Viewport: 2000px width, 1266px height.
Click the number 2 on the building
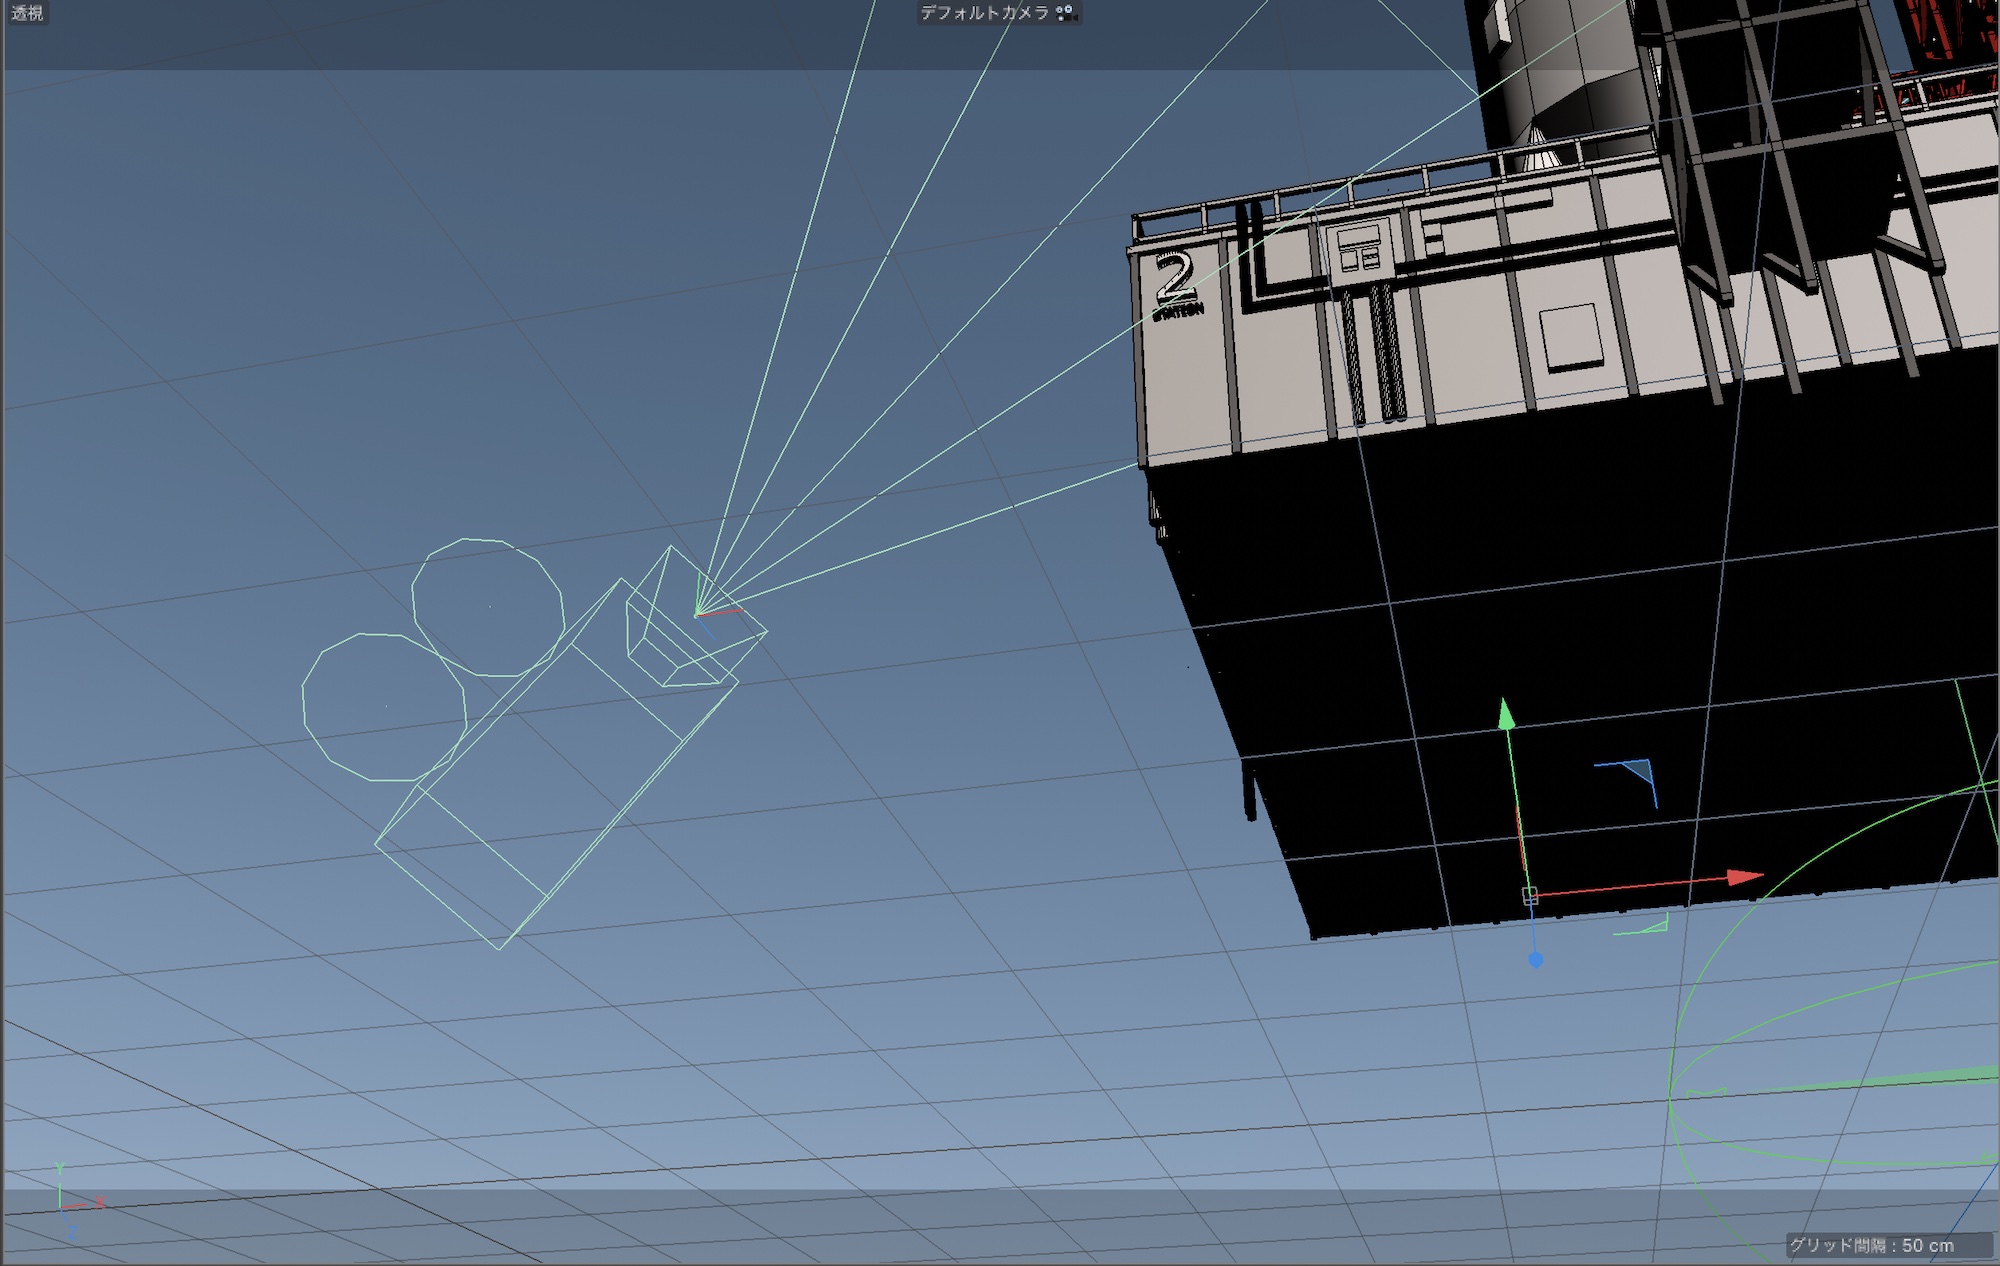[1174, 278]
